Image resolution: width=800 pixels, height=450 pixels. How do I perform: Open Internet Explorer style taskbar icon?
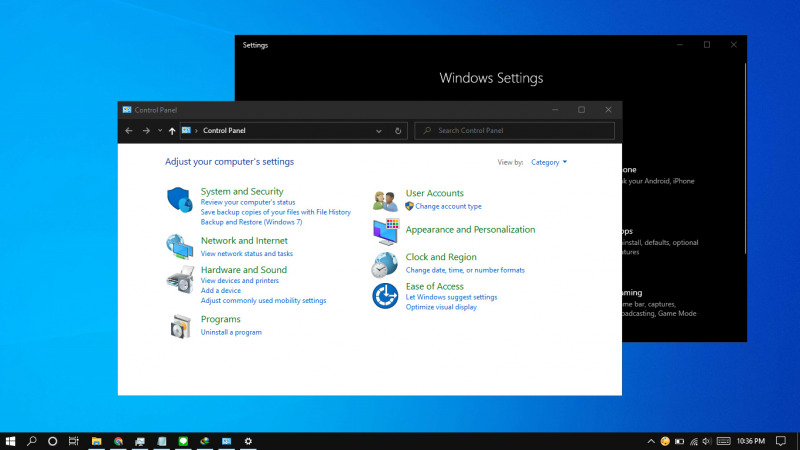point(205,441)
